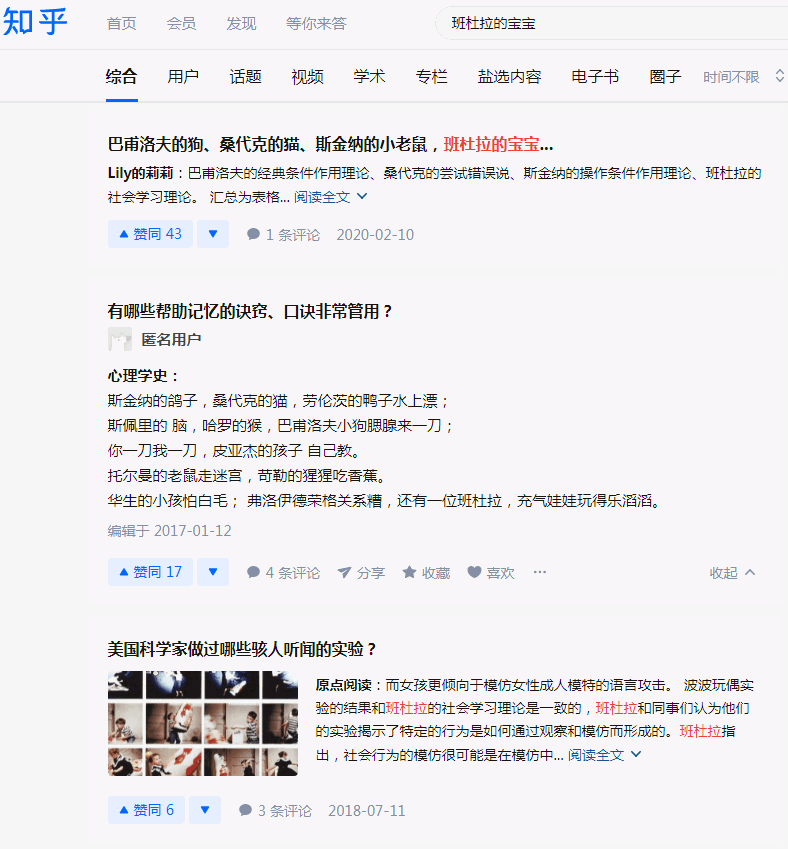Open 等你来答 section

click(316, 23)
